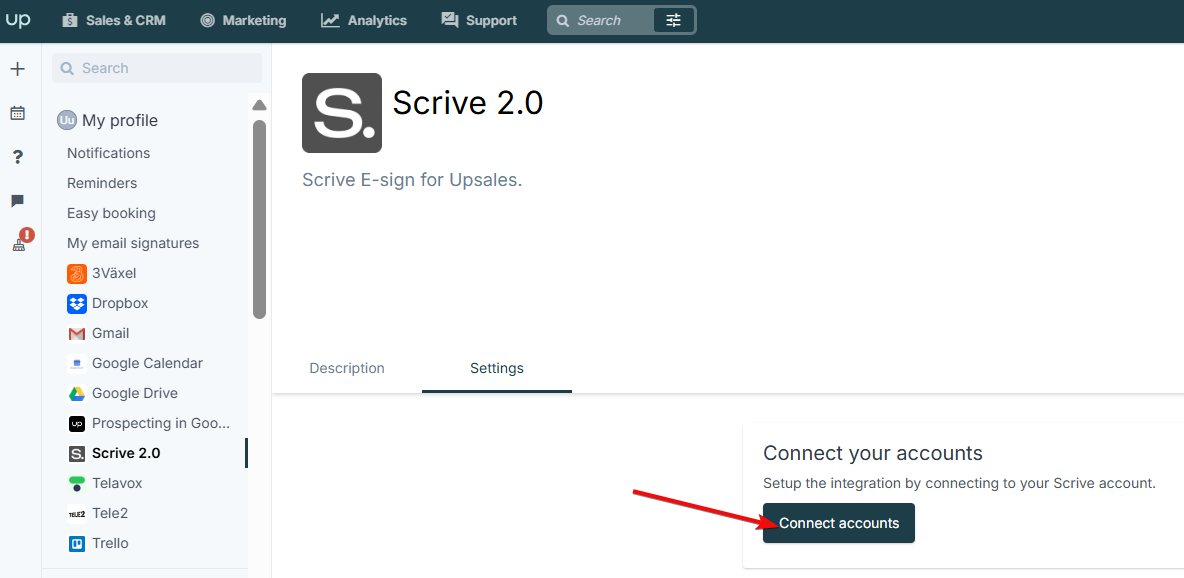Click the Gmail icon

point(76,333)
